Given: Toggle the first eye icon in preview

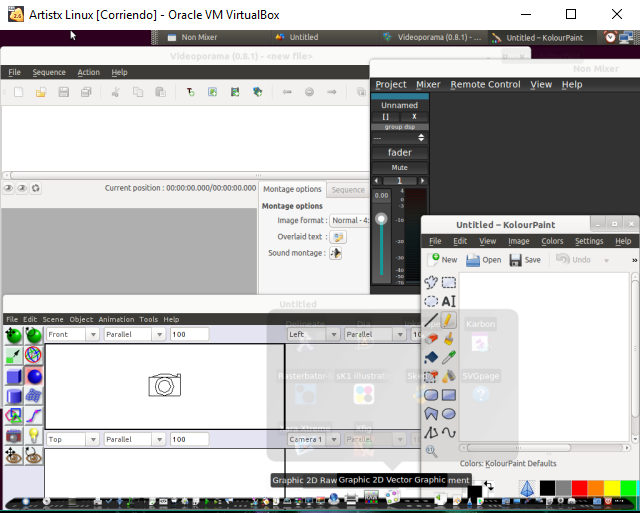Looking at the screenshot, I should point(9,187).
